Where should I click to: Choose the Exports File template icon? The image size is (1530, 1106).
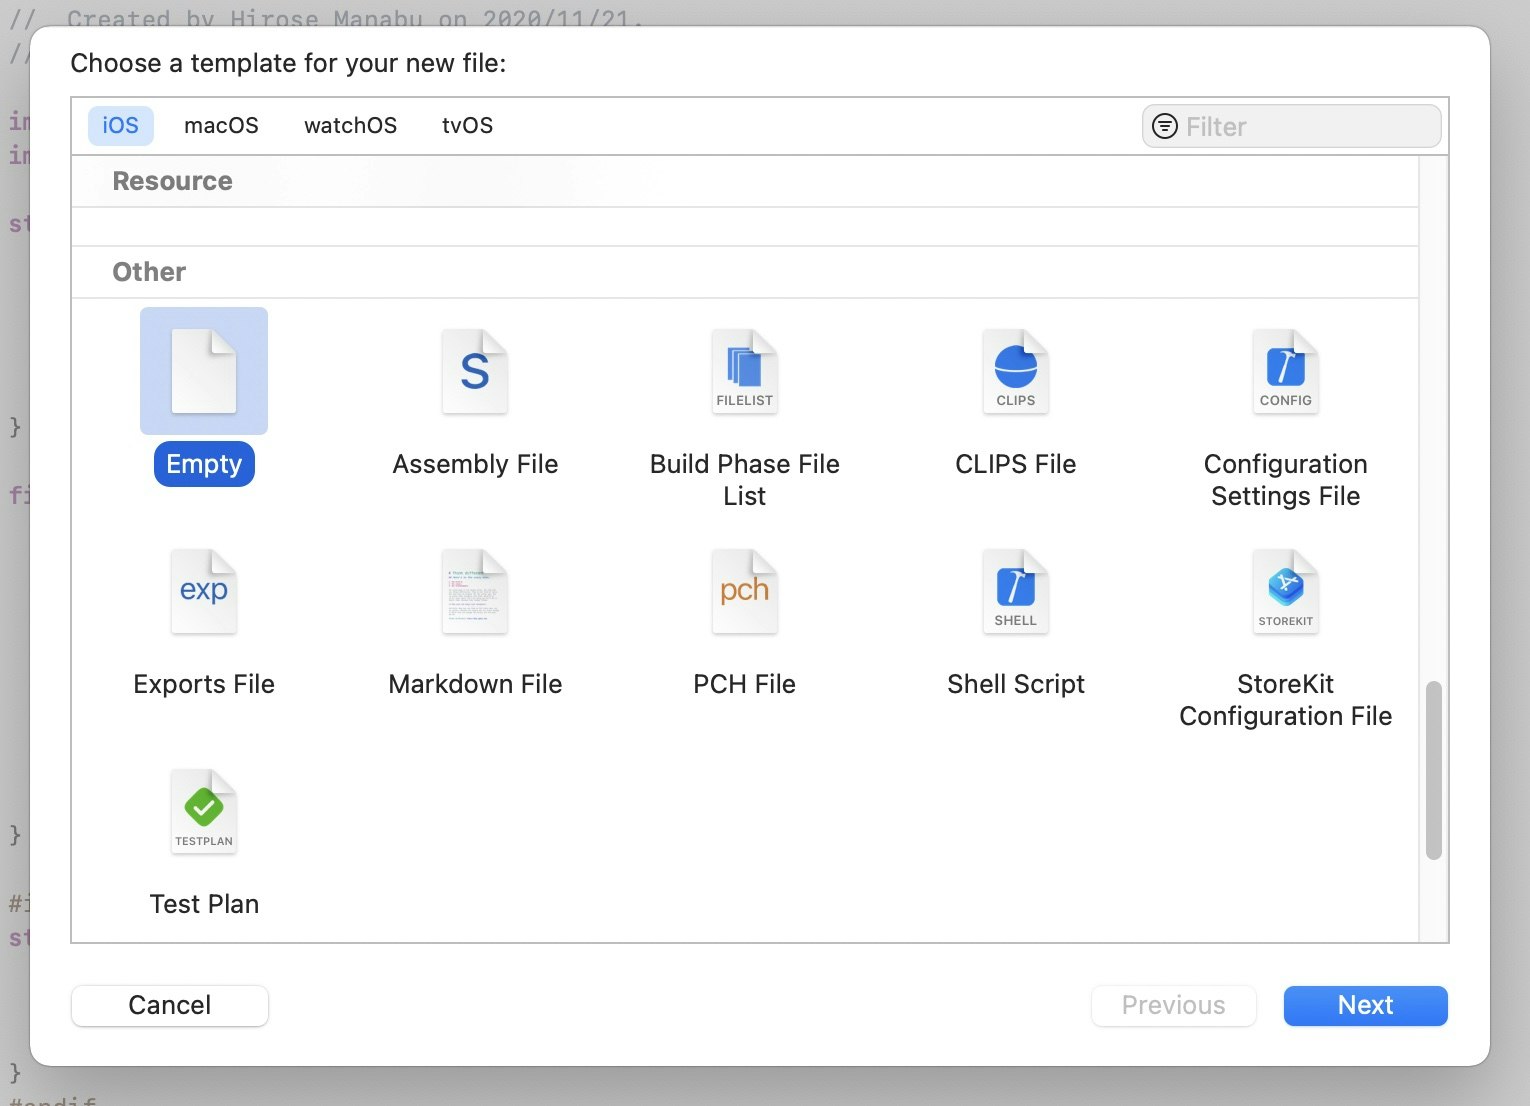(204, 591)
